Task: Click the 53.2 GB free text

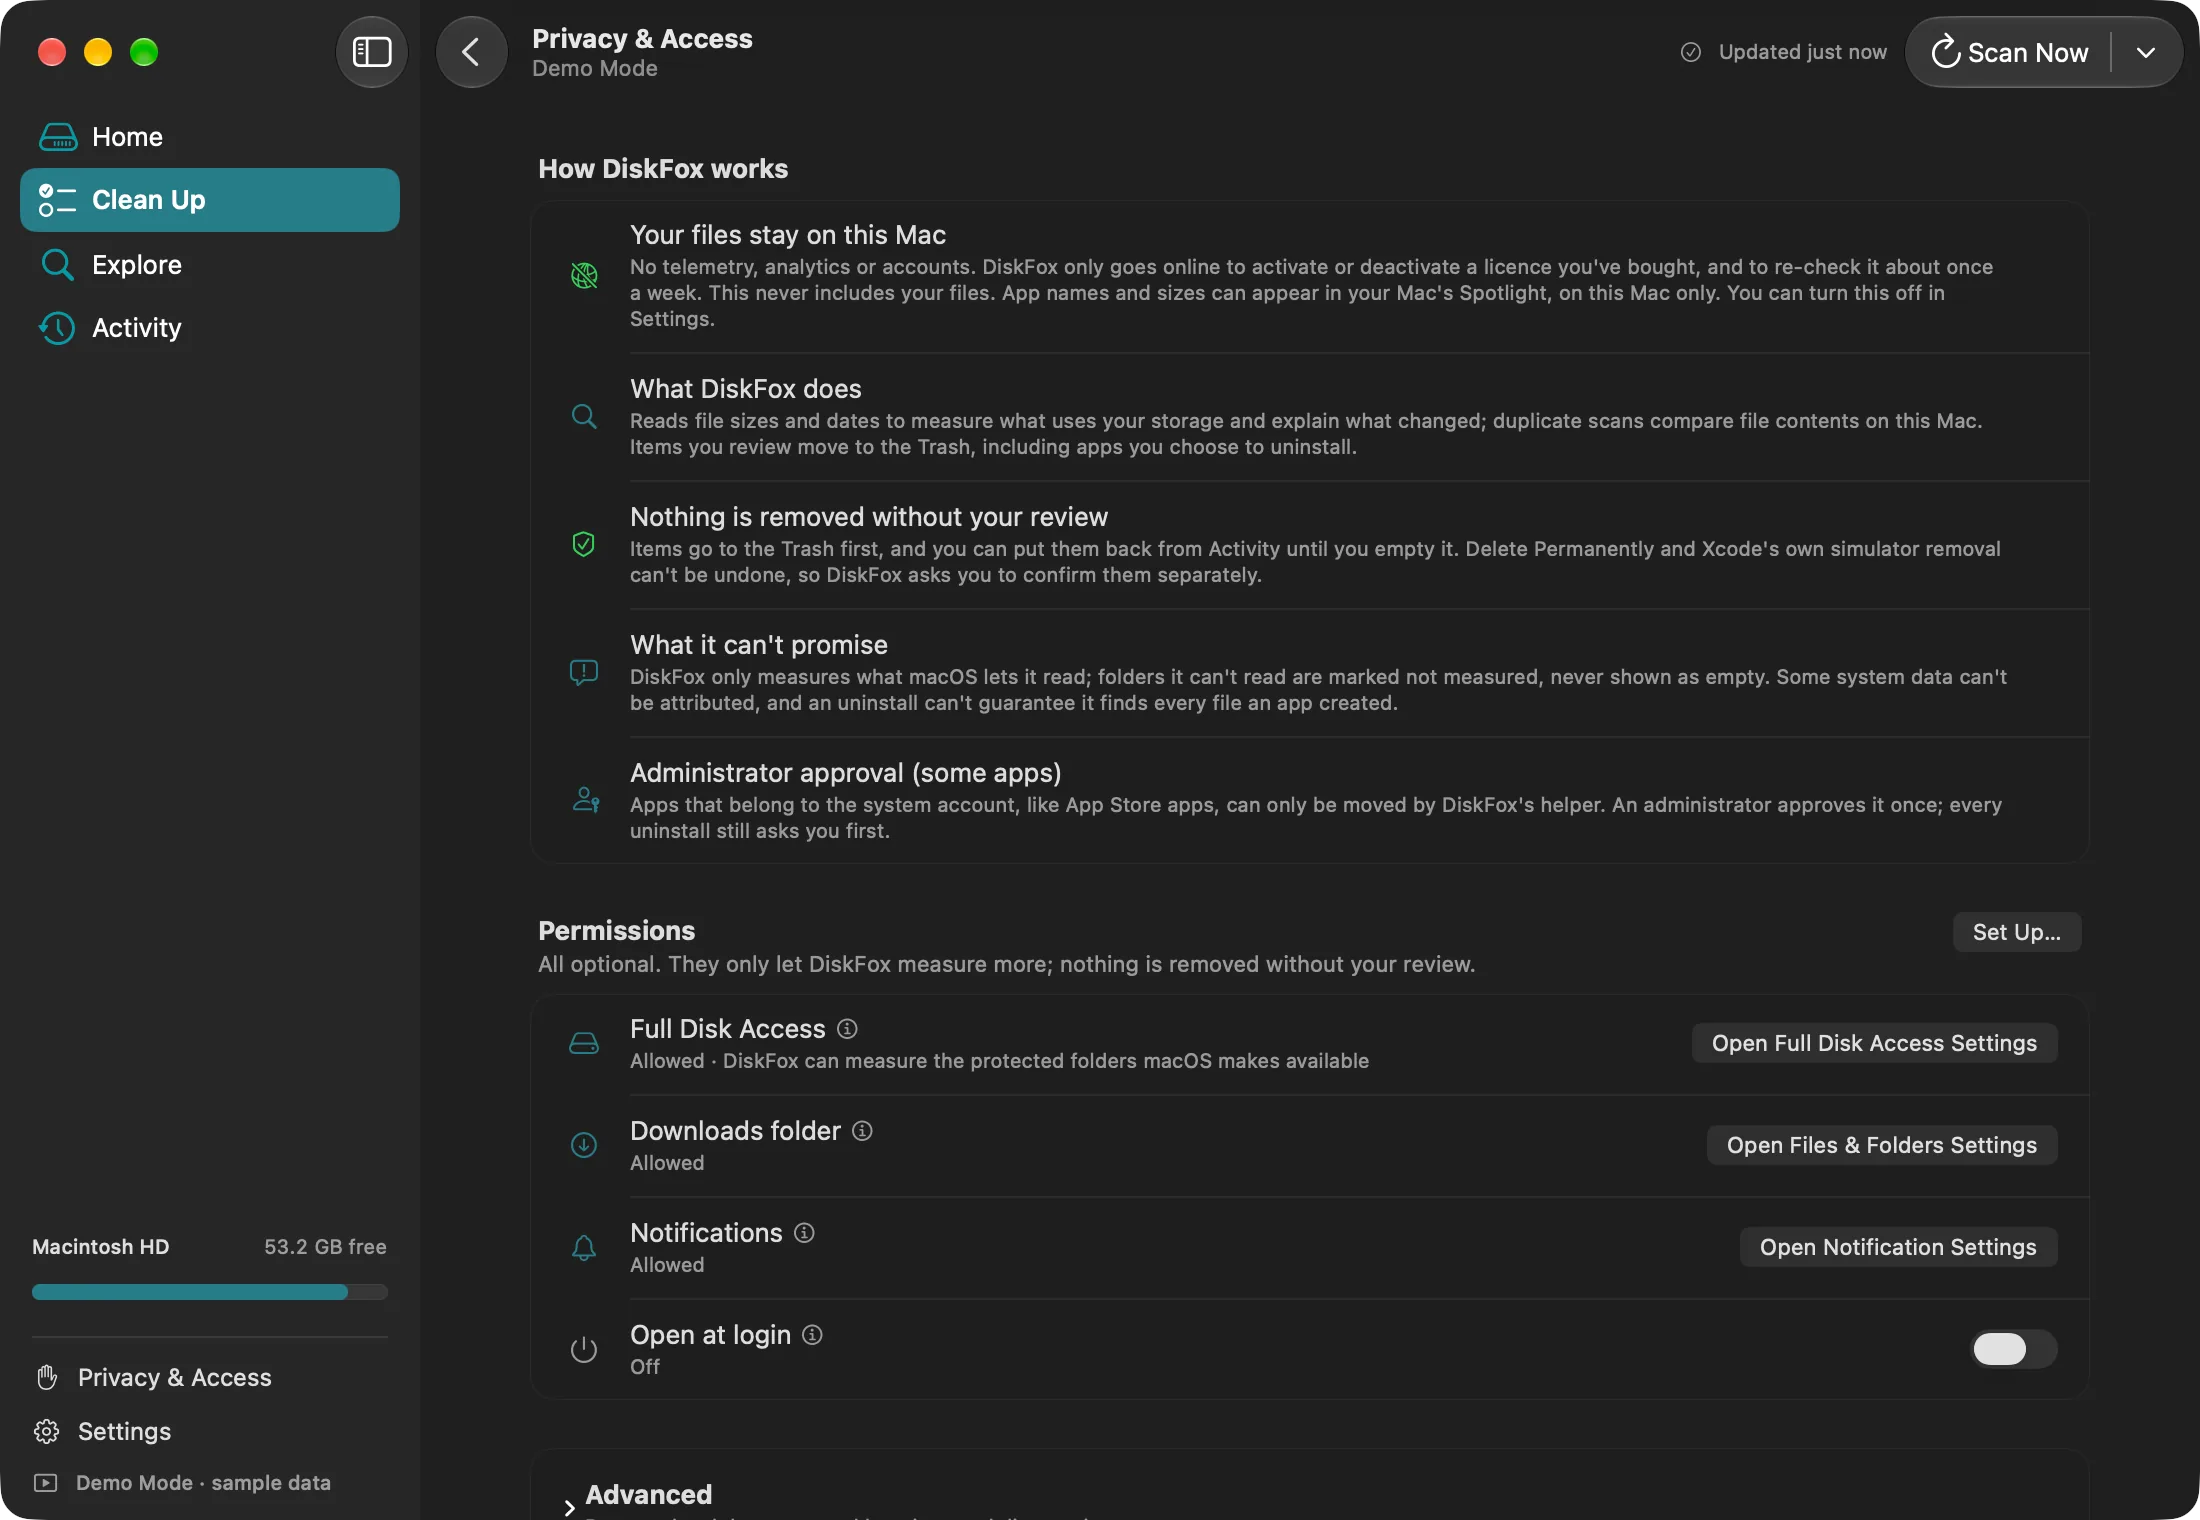Action: pos(325,1247)
